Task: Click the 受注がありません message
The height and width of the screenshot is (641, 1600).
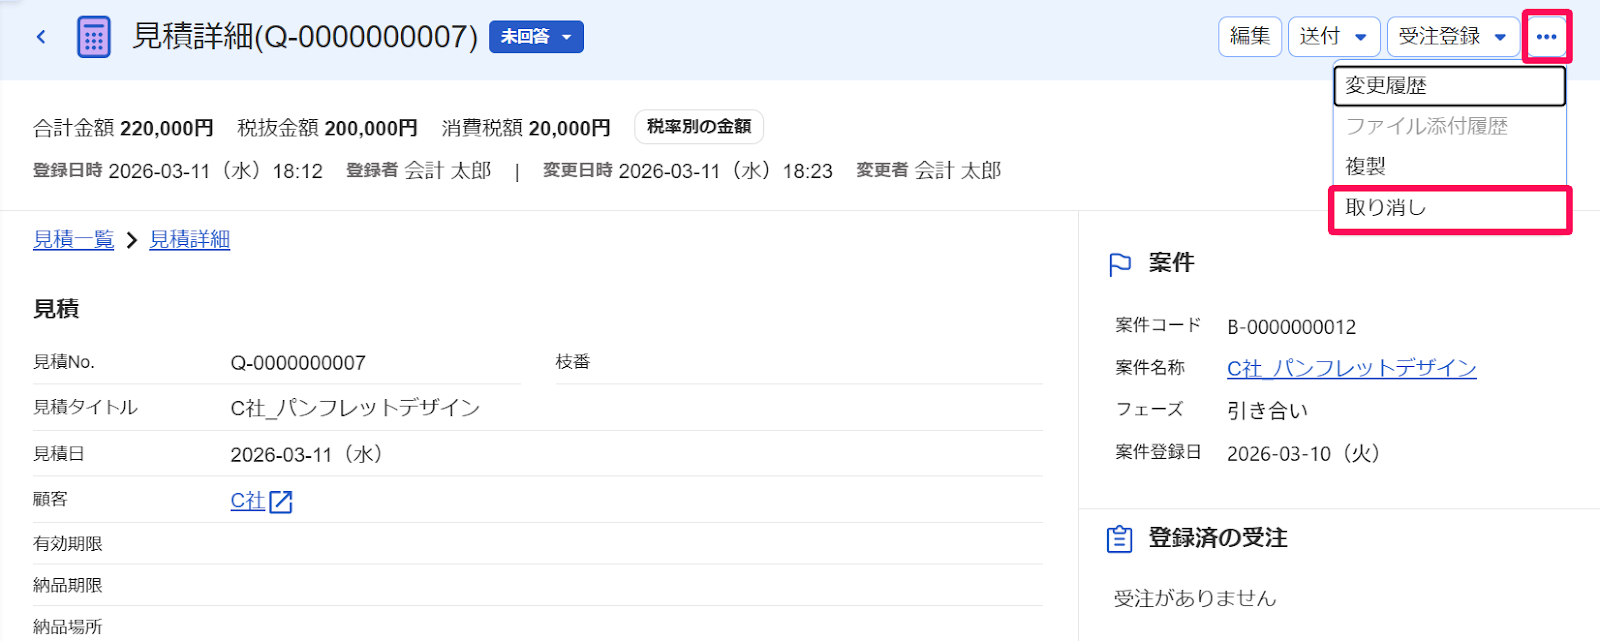Action: 1195,598
